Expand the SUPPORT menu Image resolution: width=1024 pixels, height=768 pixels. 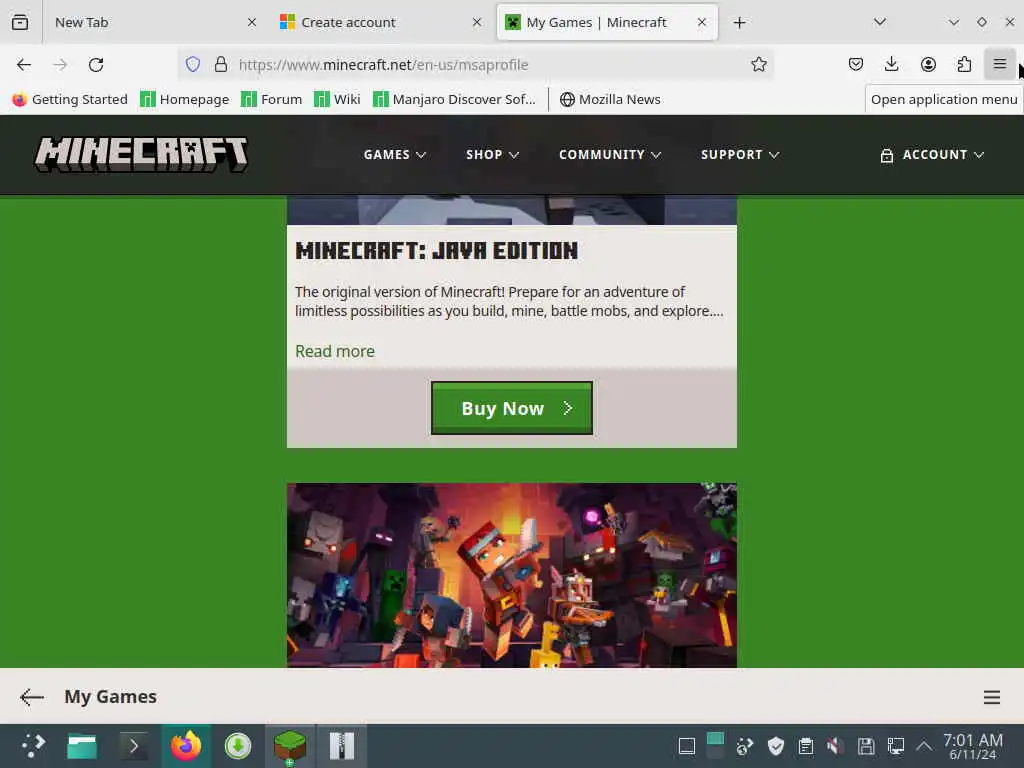(740, 155)
